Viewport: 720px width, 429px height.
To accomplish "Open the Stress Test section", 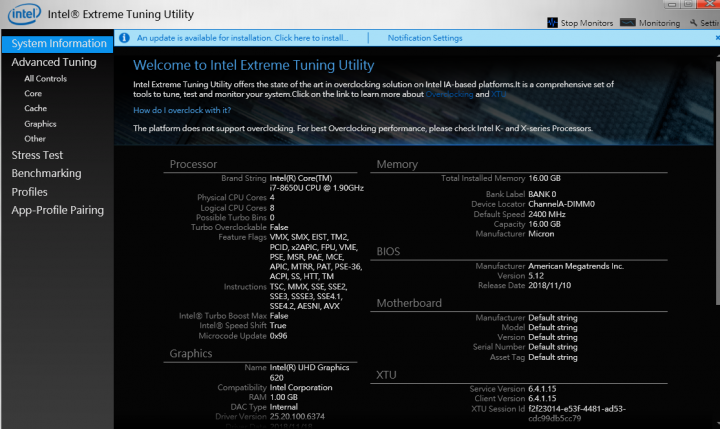I will click(37, 155).
